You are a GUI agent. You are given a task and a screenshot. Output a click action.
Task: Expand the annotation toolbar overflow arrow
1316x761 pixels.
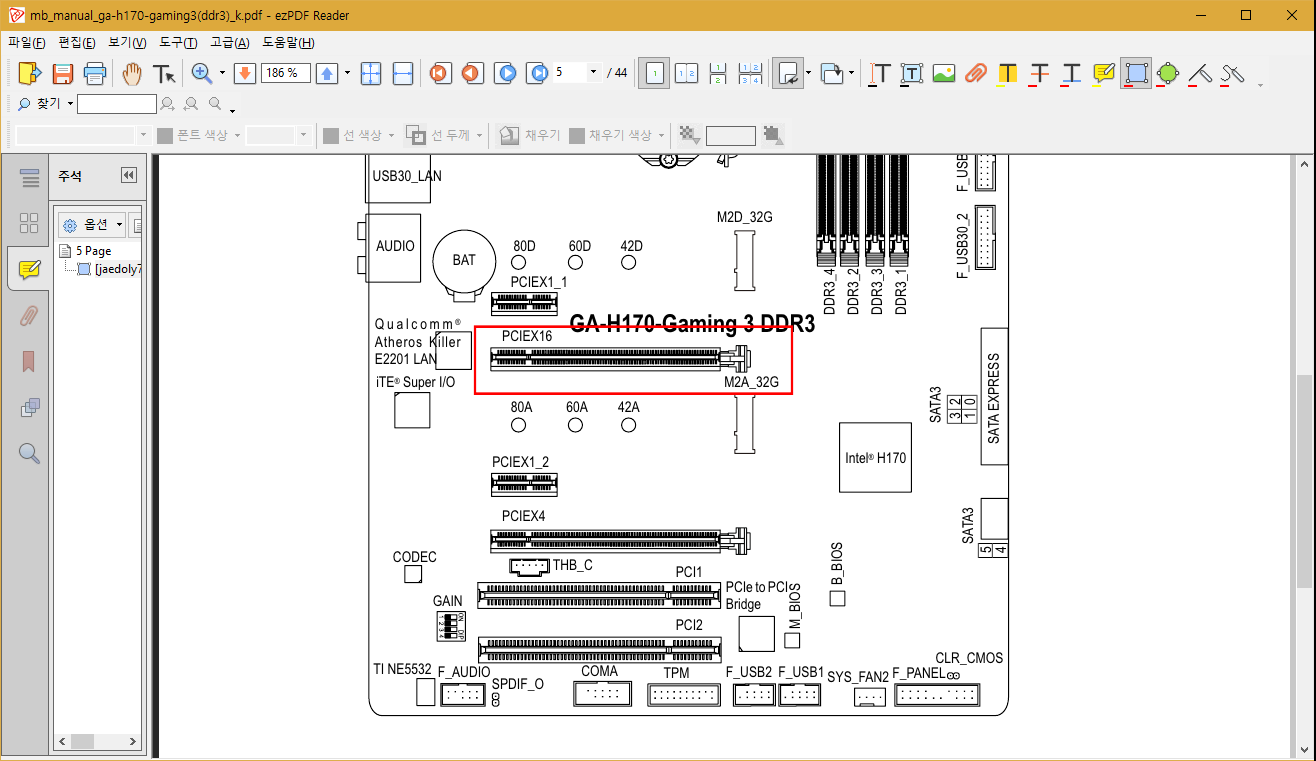tap(1260, 84)
